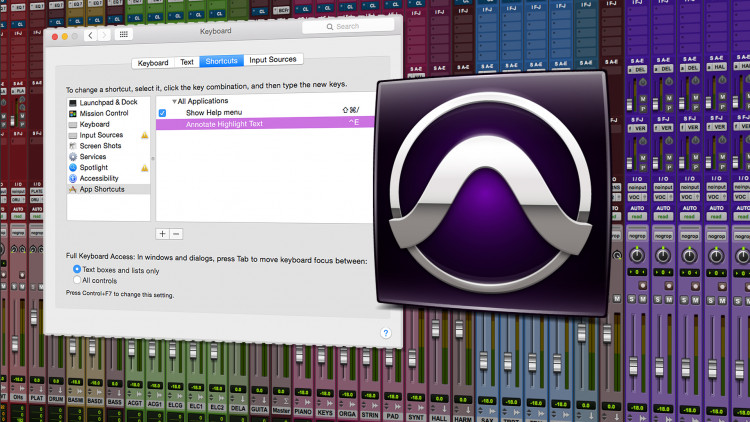Click the DELA track down-arrow icon

(243, 399)
